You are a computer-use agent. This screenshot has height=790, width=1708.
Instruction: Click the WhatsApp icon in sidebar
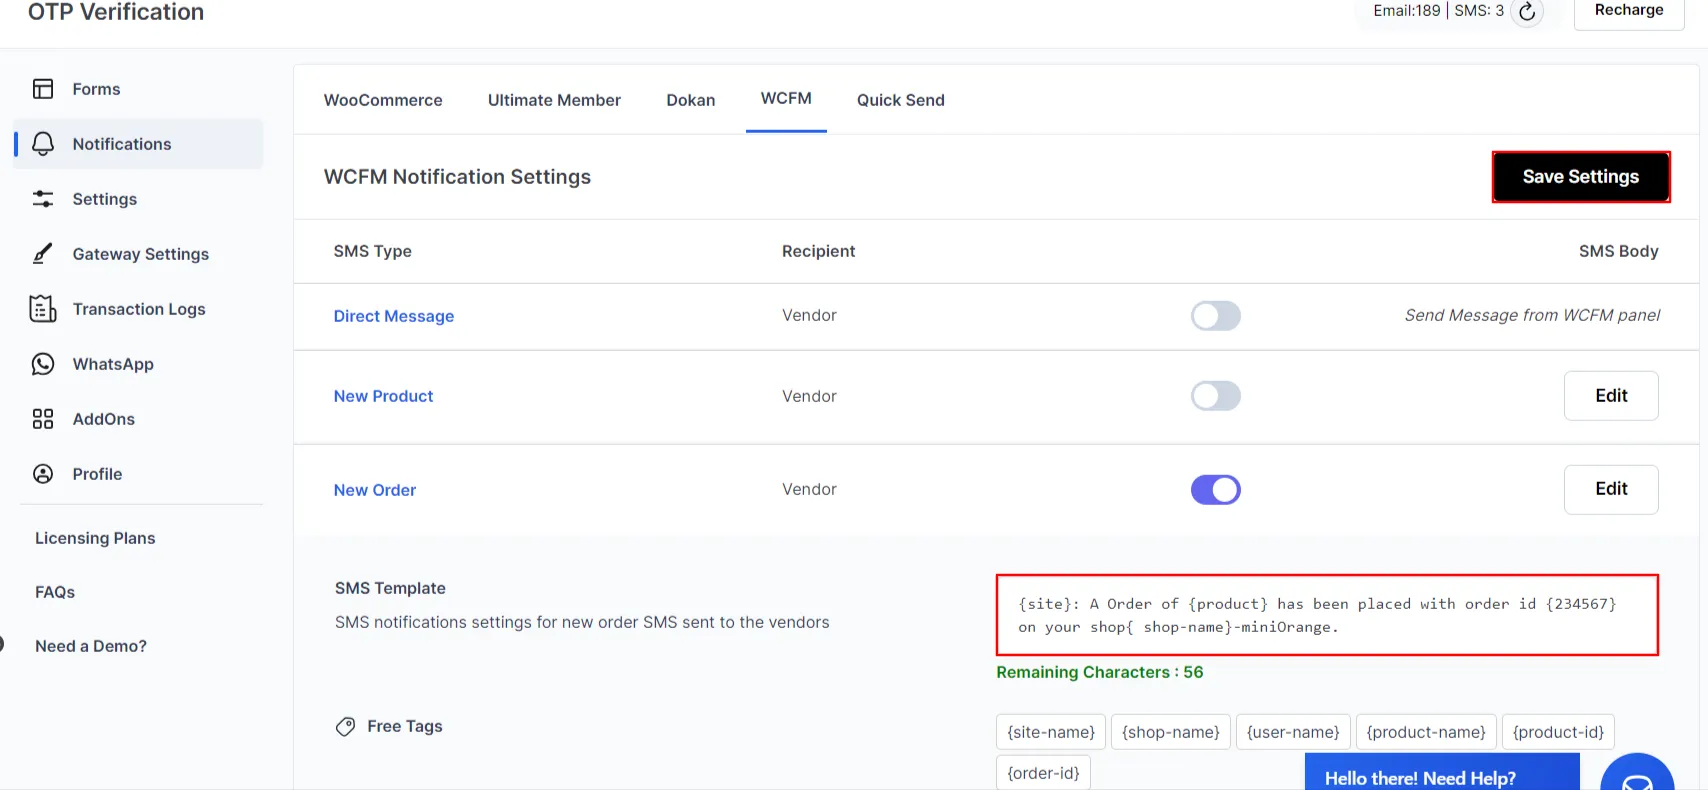pos(43,364)
